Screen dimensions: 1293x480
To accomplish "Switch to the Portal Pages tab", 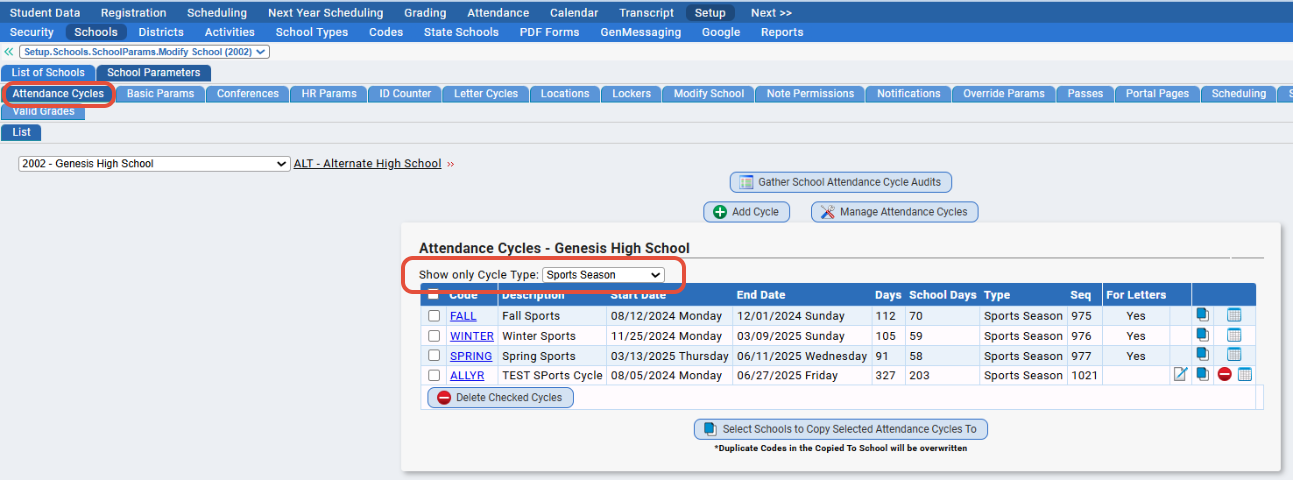I will click(x=1157, y=93).
